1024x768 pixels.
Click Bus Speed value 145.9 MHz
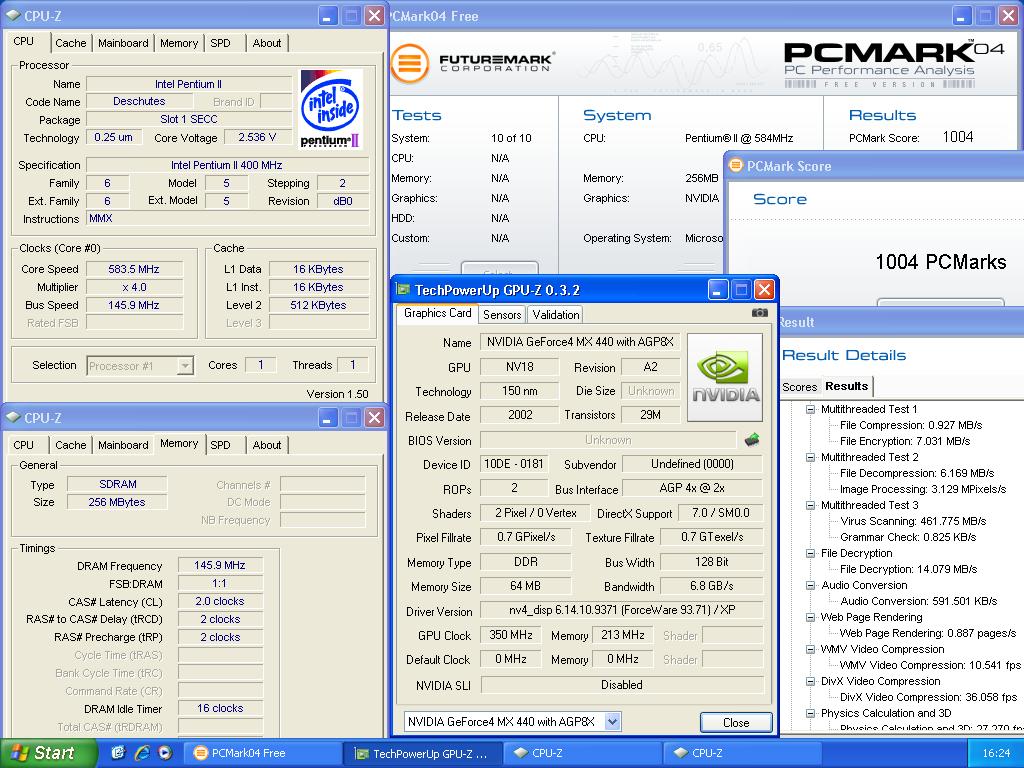click(134, 305)
